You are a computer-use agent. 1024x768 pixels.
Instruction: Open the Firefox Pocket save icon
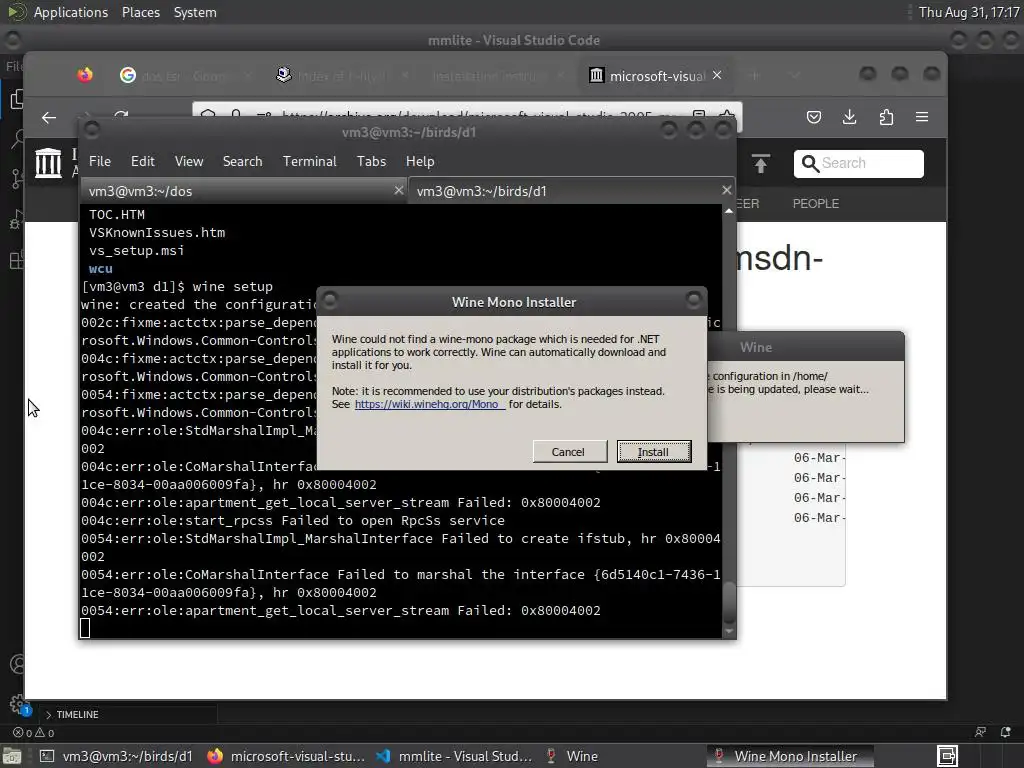coord(814,118)
